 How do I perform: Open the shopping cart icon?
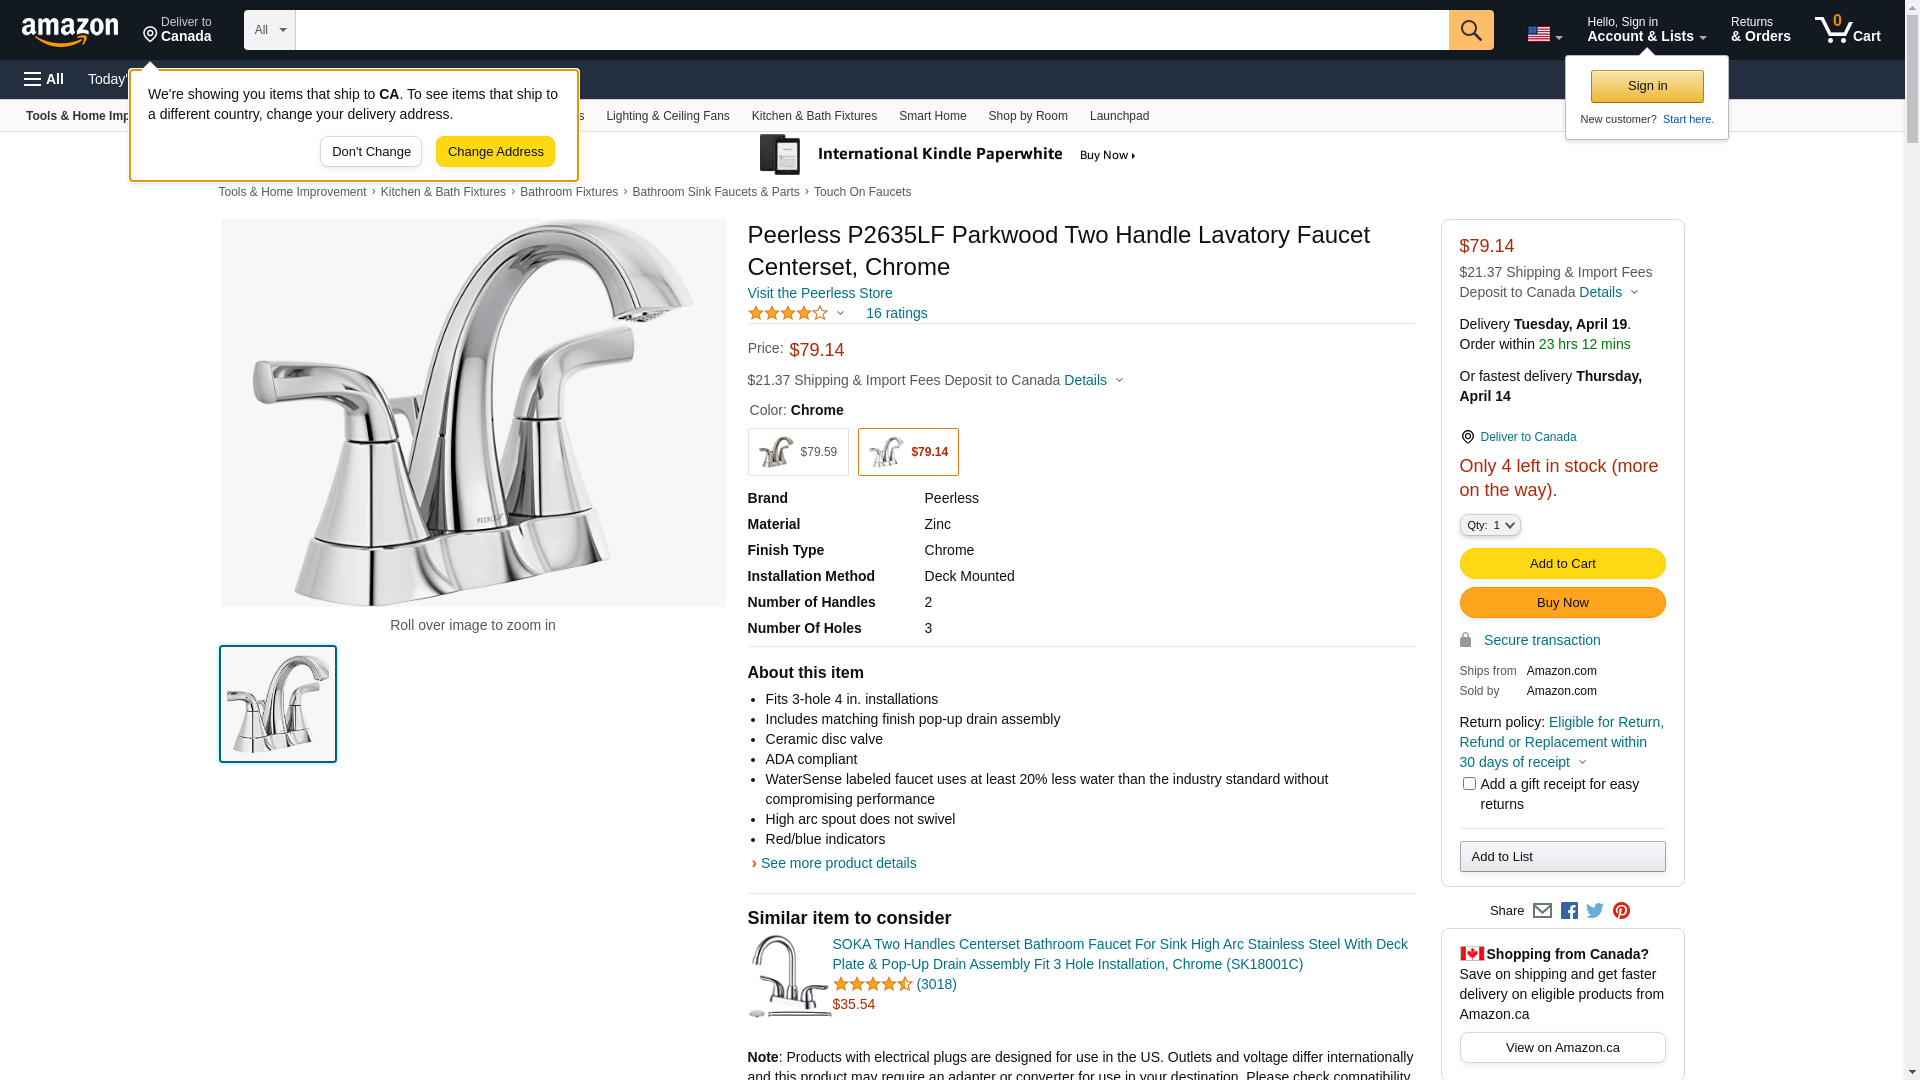[x=1846, y=30]
